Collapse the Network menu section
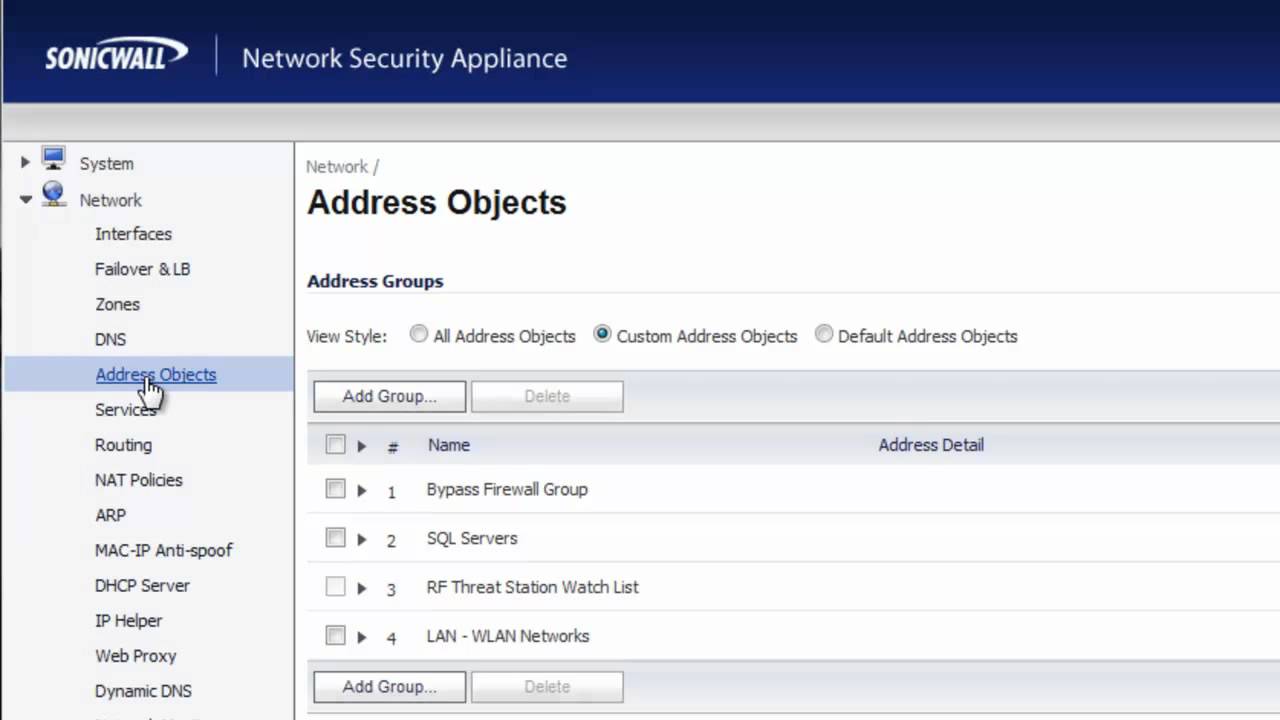Viewport: 1280px width, 720px height. click(25, 200)
